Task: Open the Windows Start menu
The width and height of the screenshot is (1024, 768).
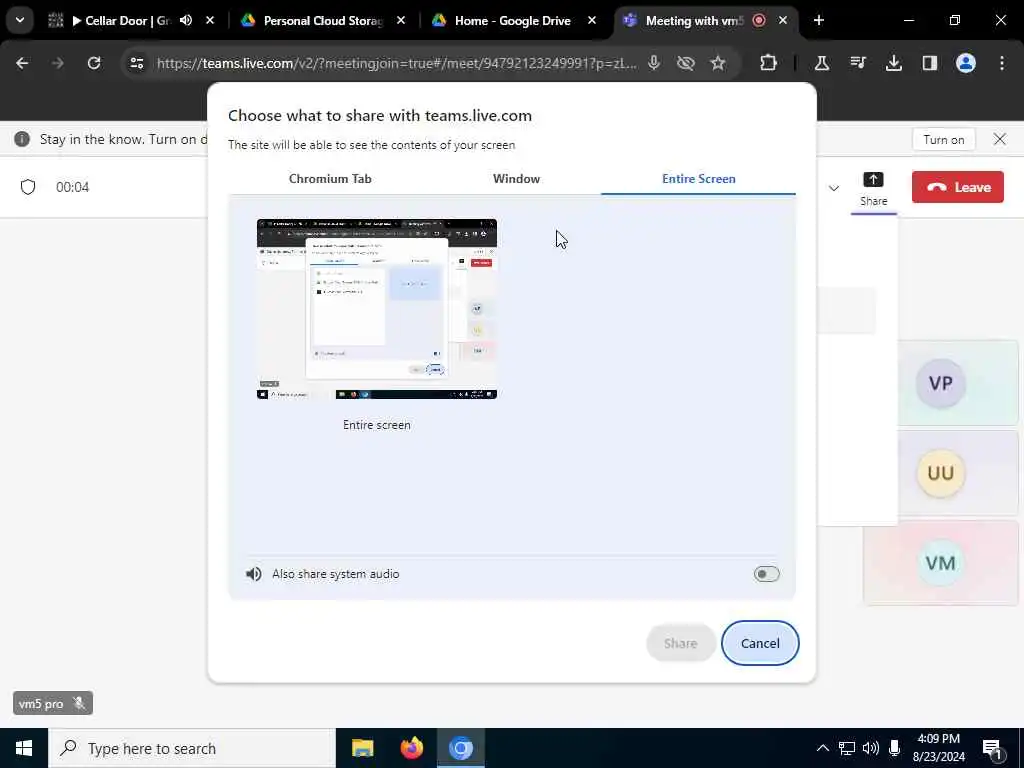Action: tap(24, 748)
